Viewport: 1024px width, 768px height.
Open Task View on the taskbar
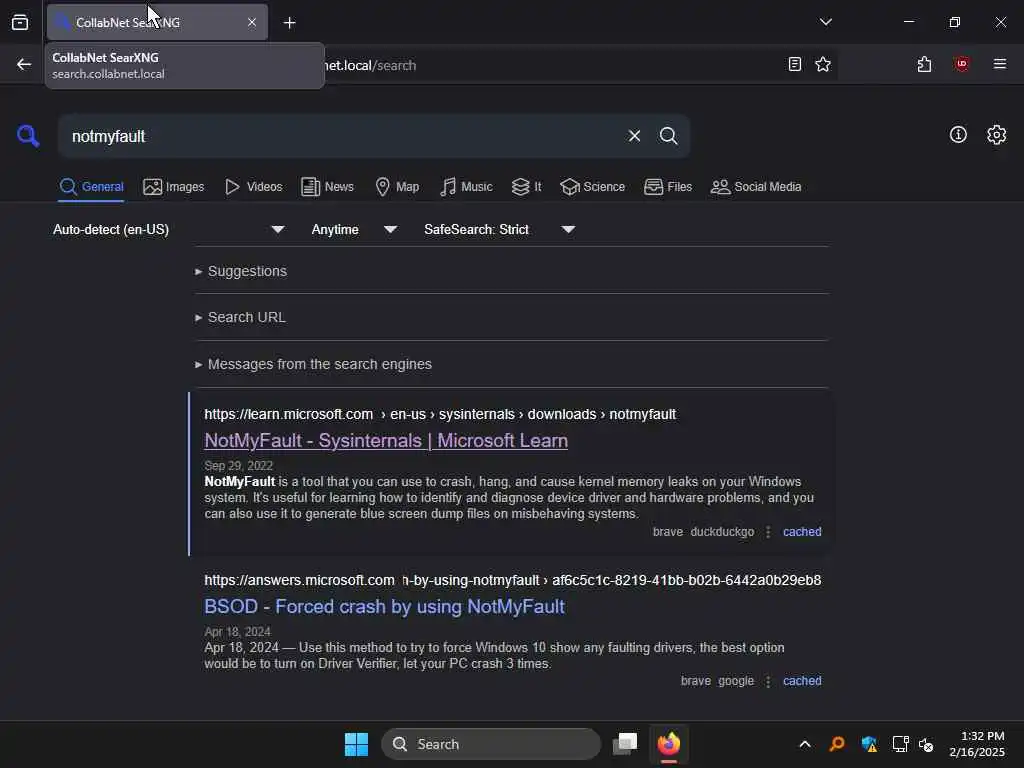[x=625, y=744]
